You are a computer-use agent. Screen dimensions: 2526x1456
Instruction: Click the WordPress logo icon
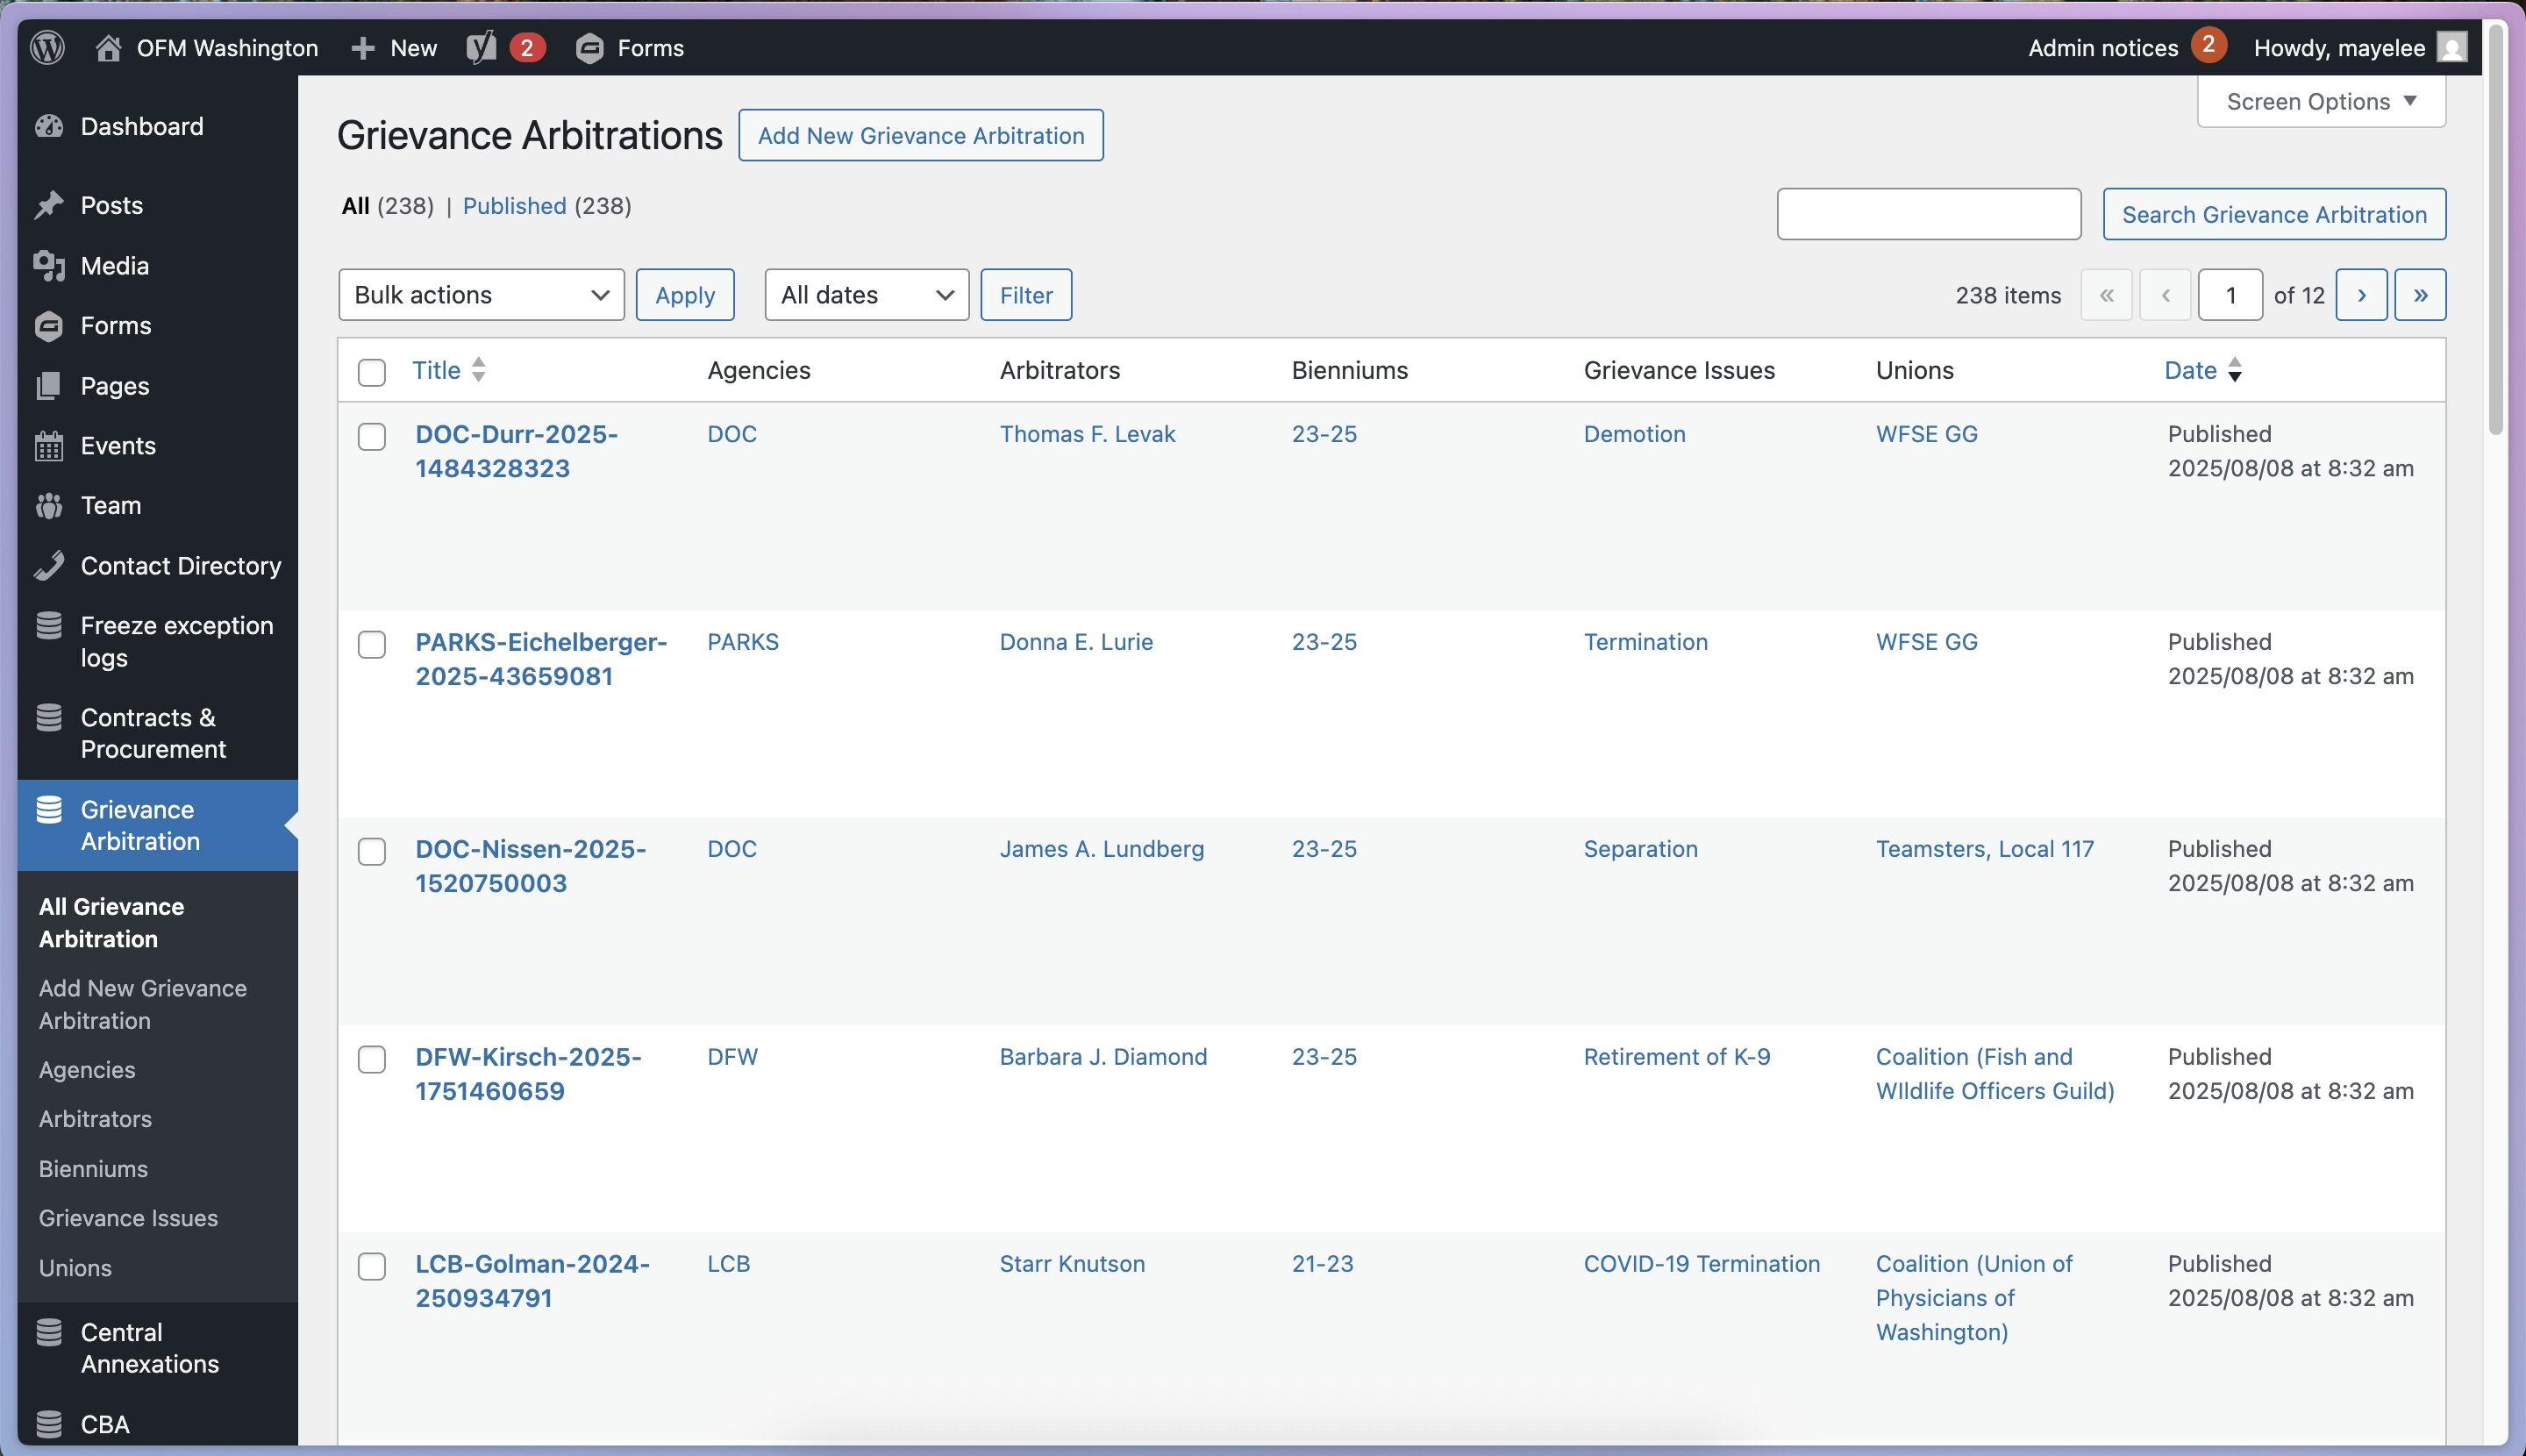47,47
